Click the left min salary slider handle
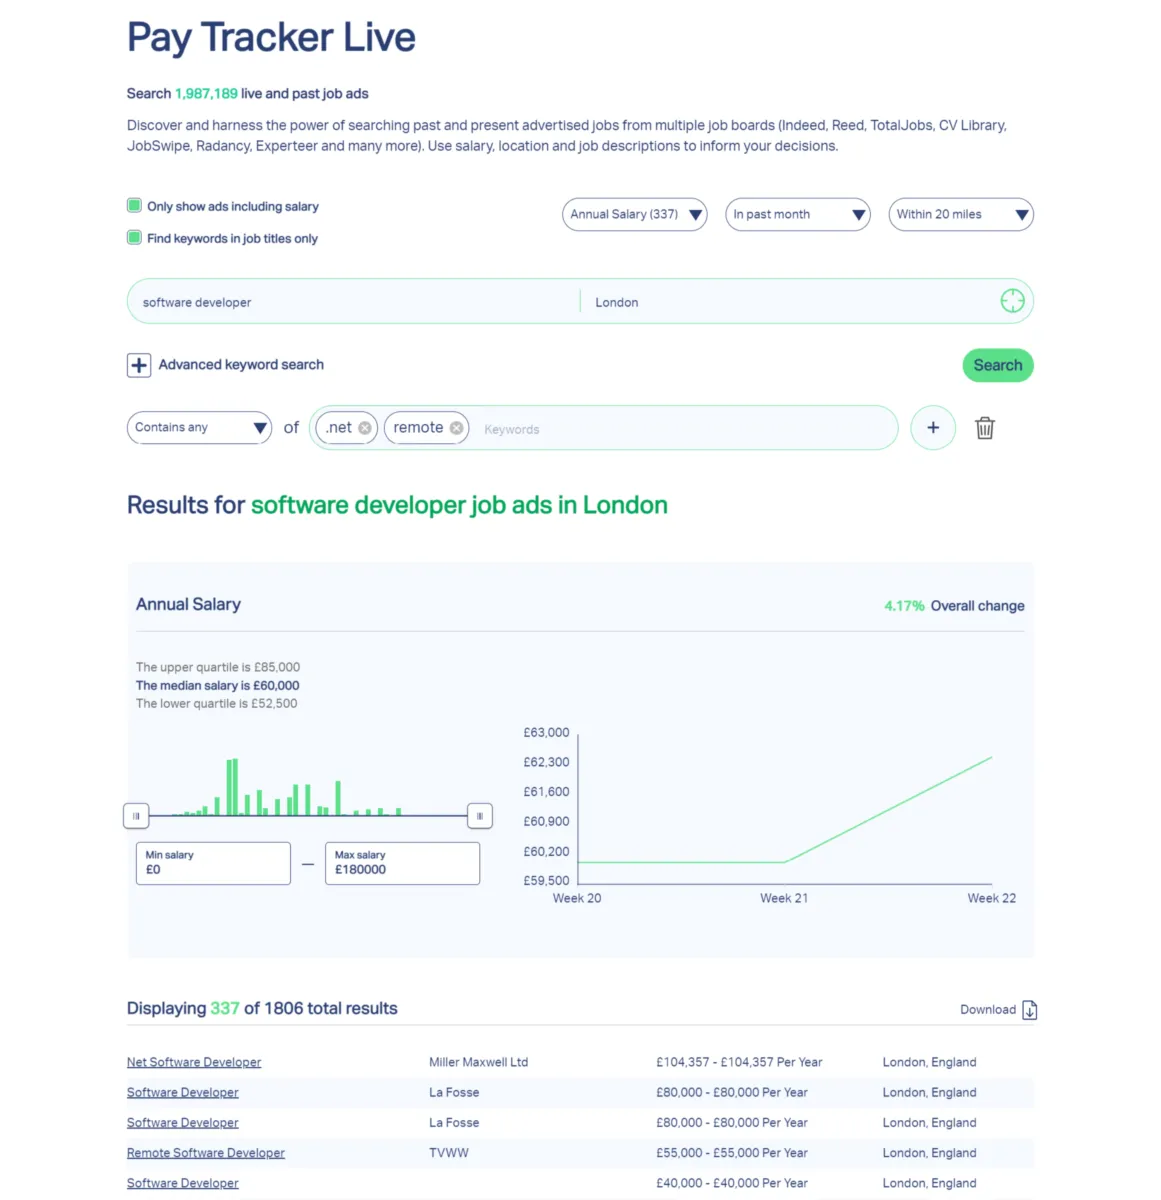The height and width of the screenshot is (1200, 1161). pos(136,816)
